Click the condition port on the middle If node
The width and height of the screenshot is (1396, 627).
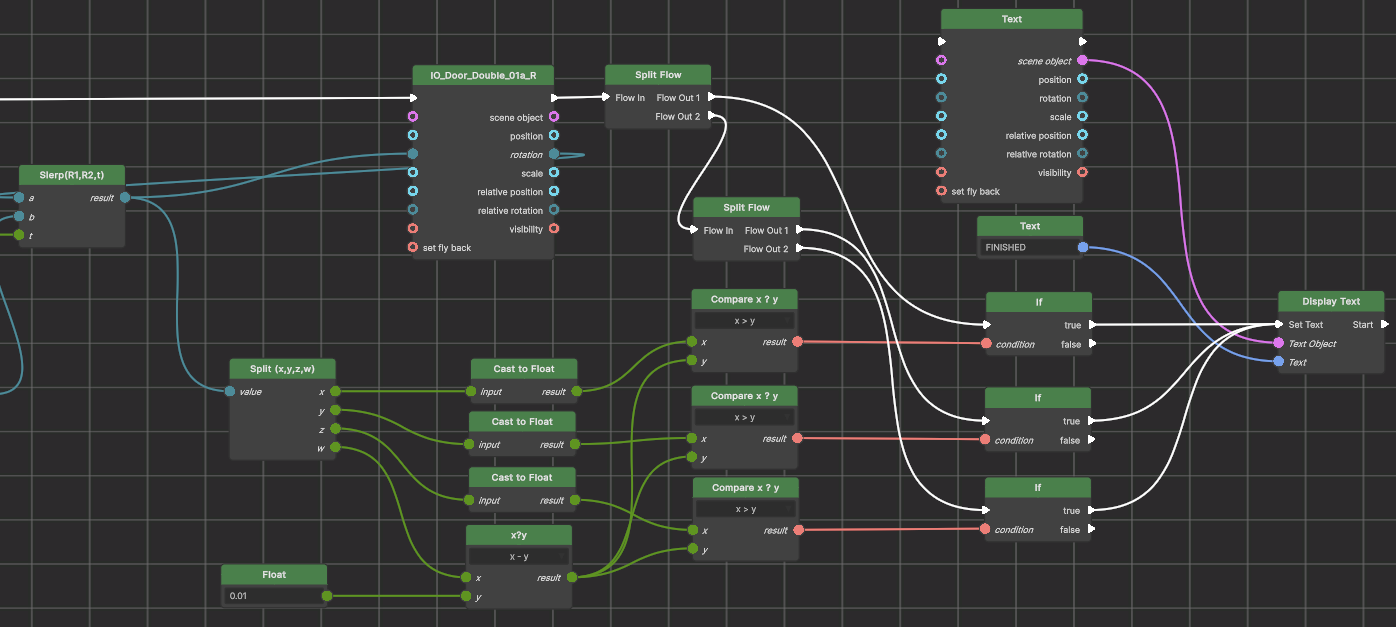(x=985, y=440)
